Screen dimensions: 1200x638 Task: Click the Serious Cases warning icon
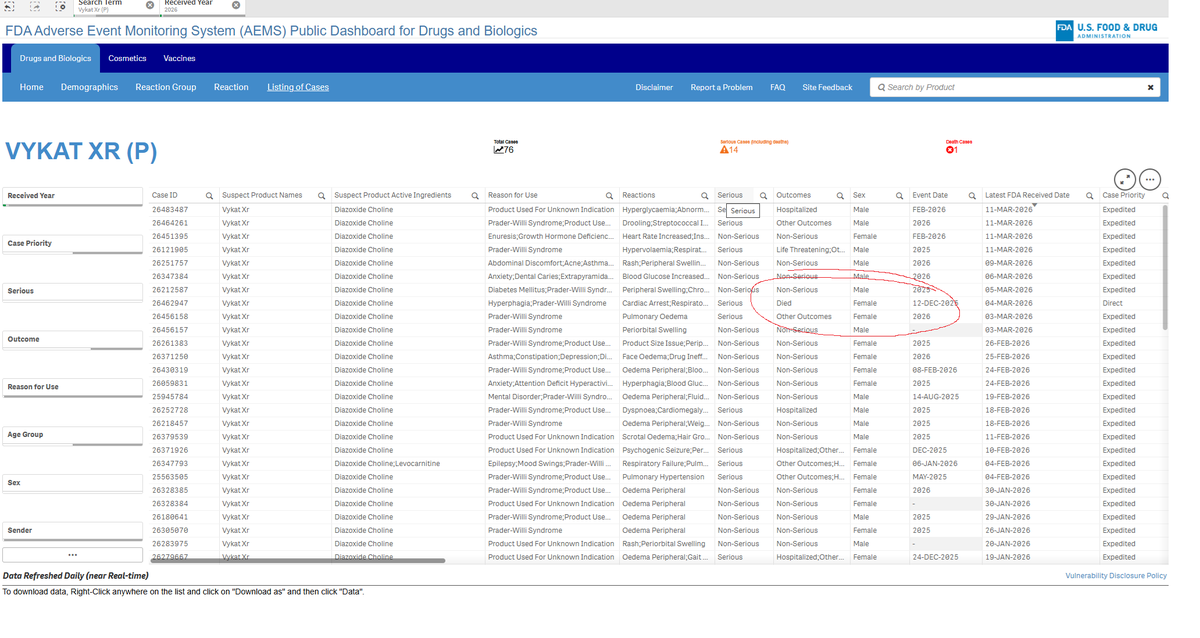[x=724, y=150]
